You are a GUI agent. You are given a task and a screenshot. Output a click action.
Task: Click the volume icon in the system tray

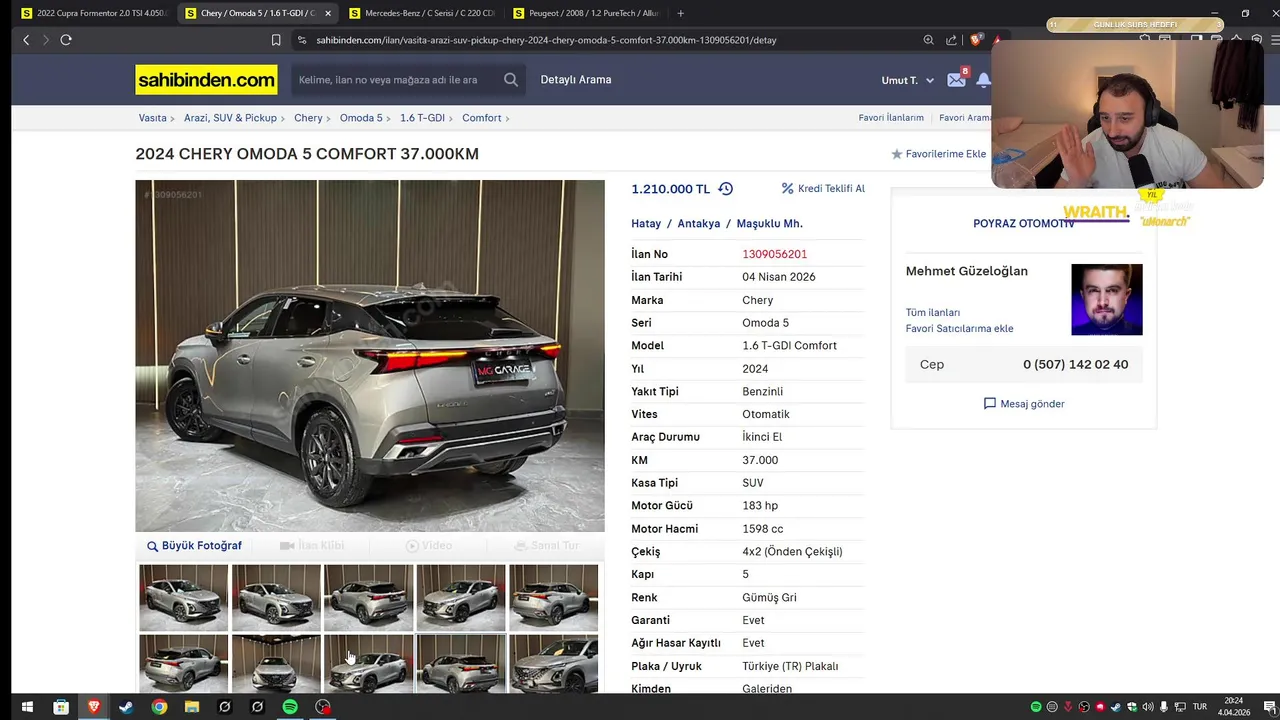(1148, 707)
